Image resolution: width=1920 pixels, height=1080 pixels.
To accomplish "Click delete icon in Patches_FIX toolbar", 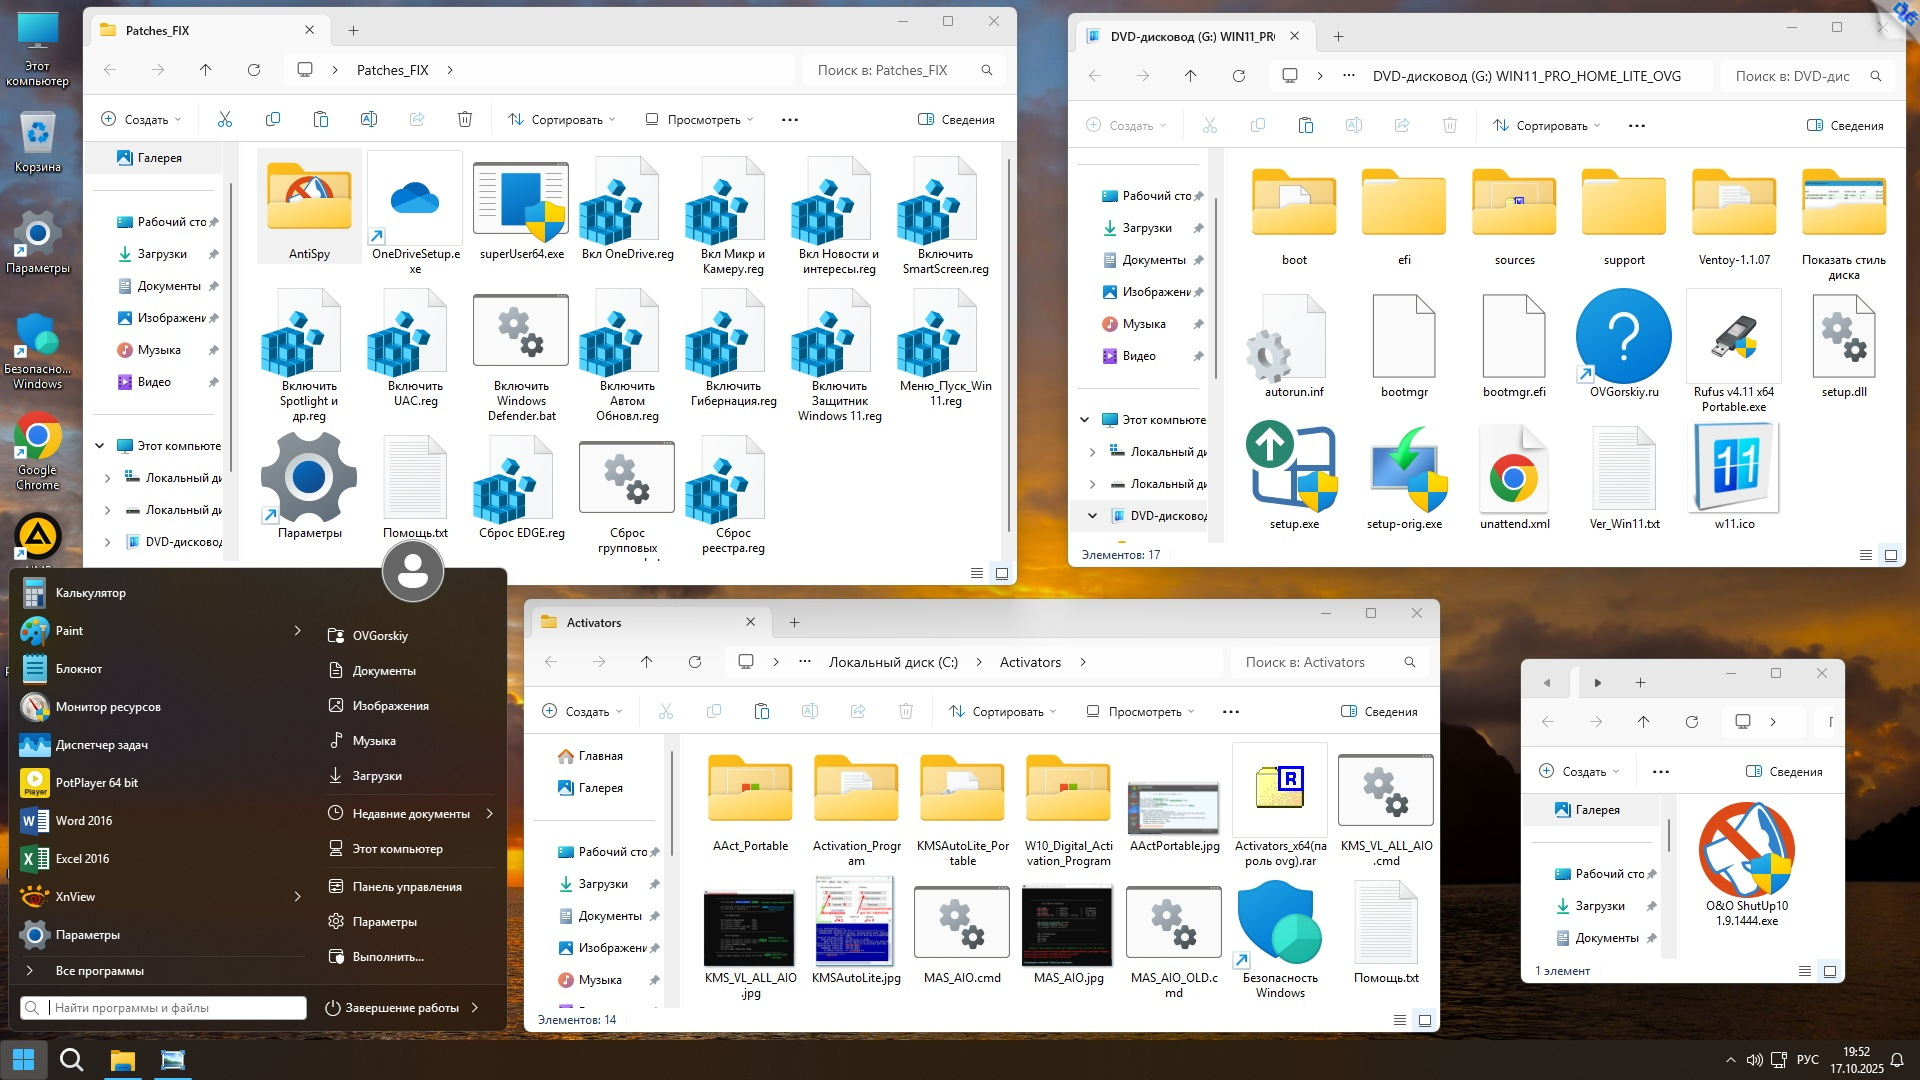I will click(465, 120).
